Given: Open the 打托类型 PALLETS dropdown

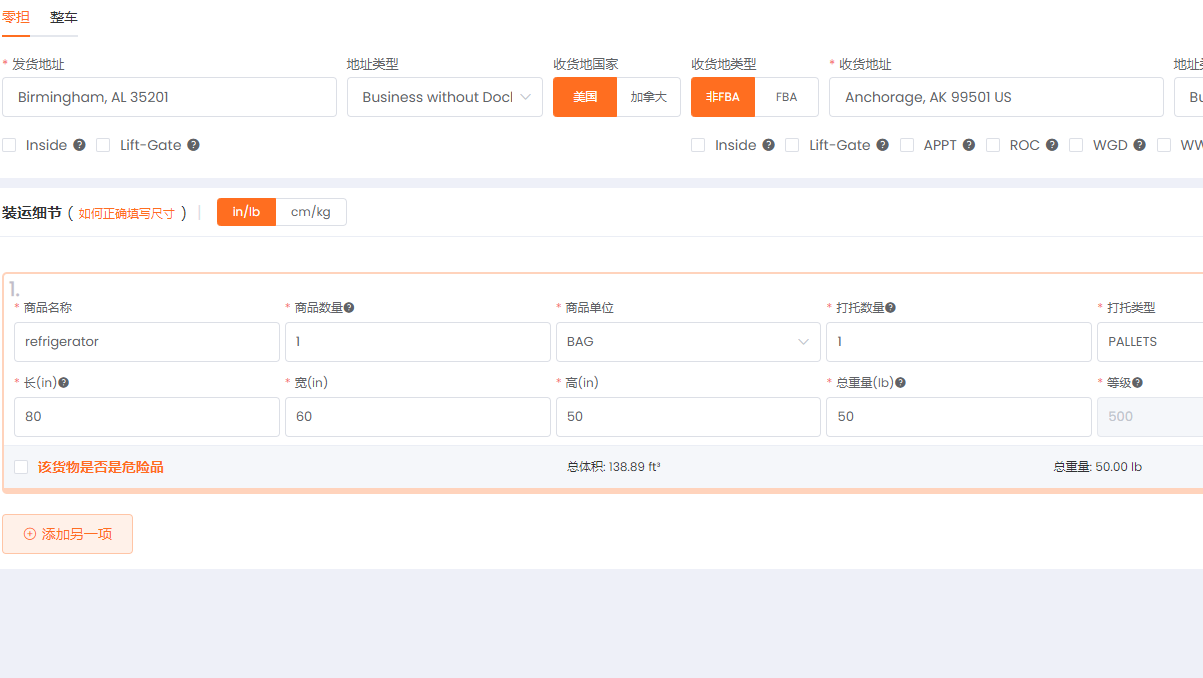Looking at the screenshot, I should pyautogui.click(x=1150, y=342).
